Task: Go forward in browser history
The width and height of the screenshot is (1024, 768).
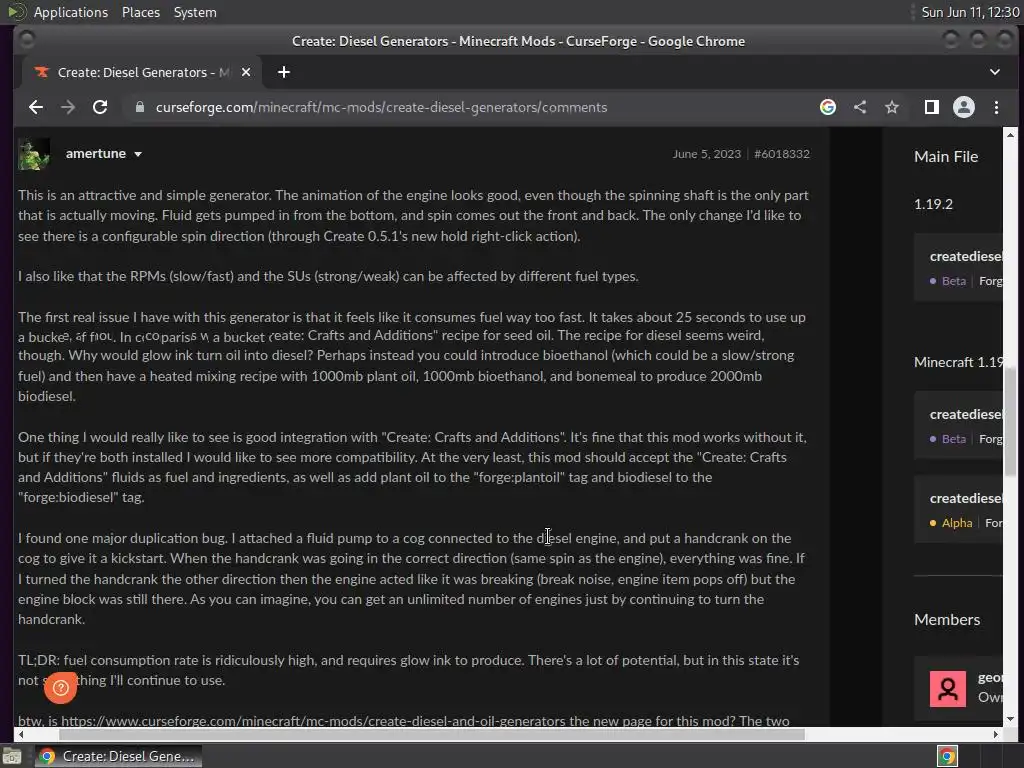Action: tap(68, 107)
